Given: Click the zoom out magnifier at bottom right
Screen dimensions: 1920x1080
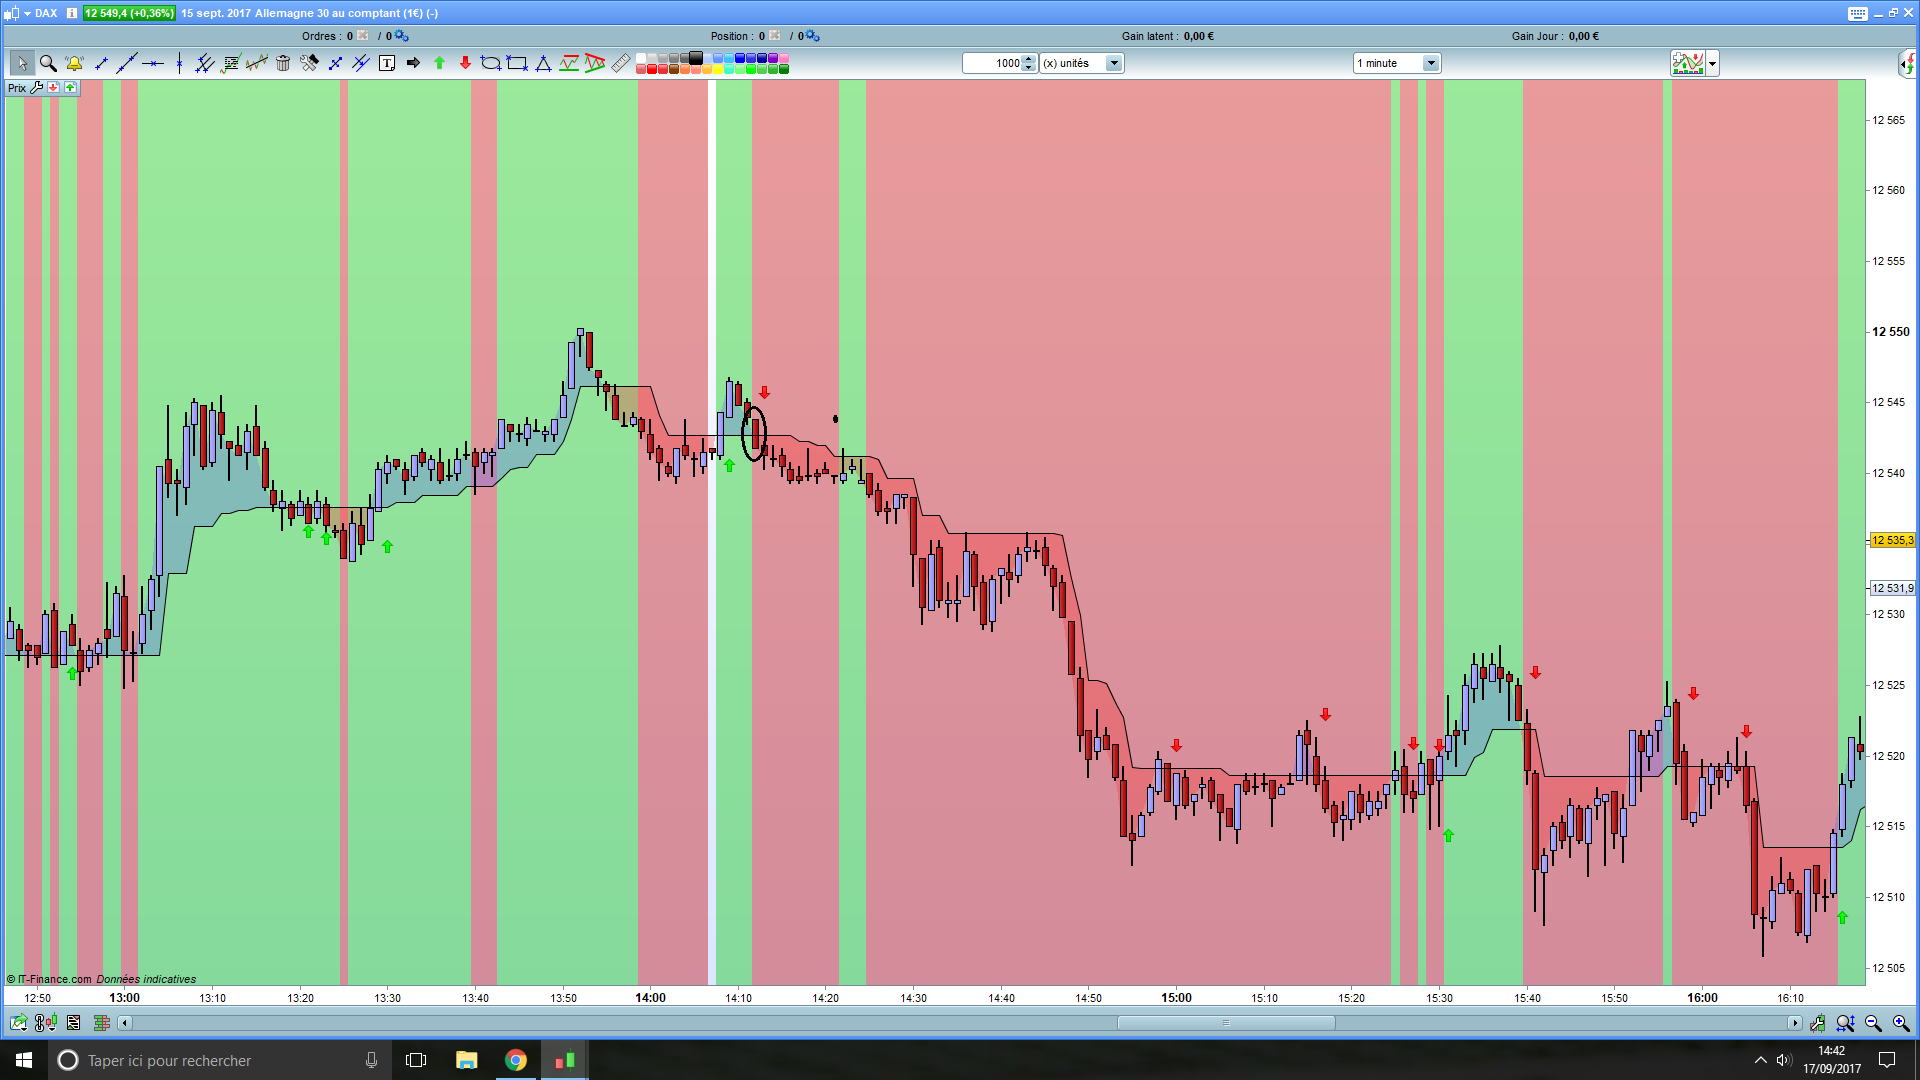Looking at the screenshot, I should click(1873, 1023).
